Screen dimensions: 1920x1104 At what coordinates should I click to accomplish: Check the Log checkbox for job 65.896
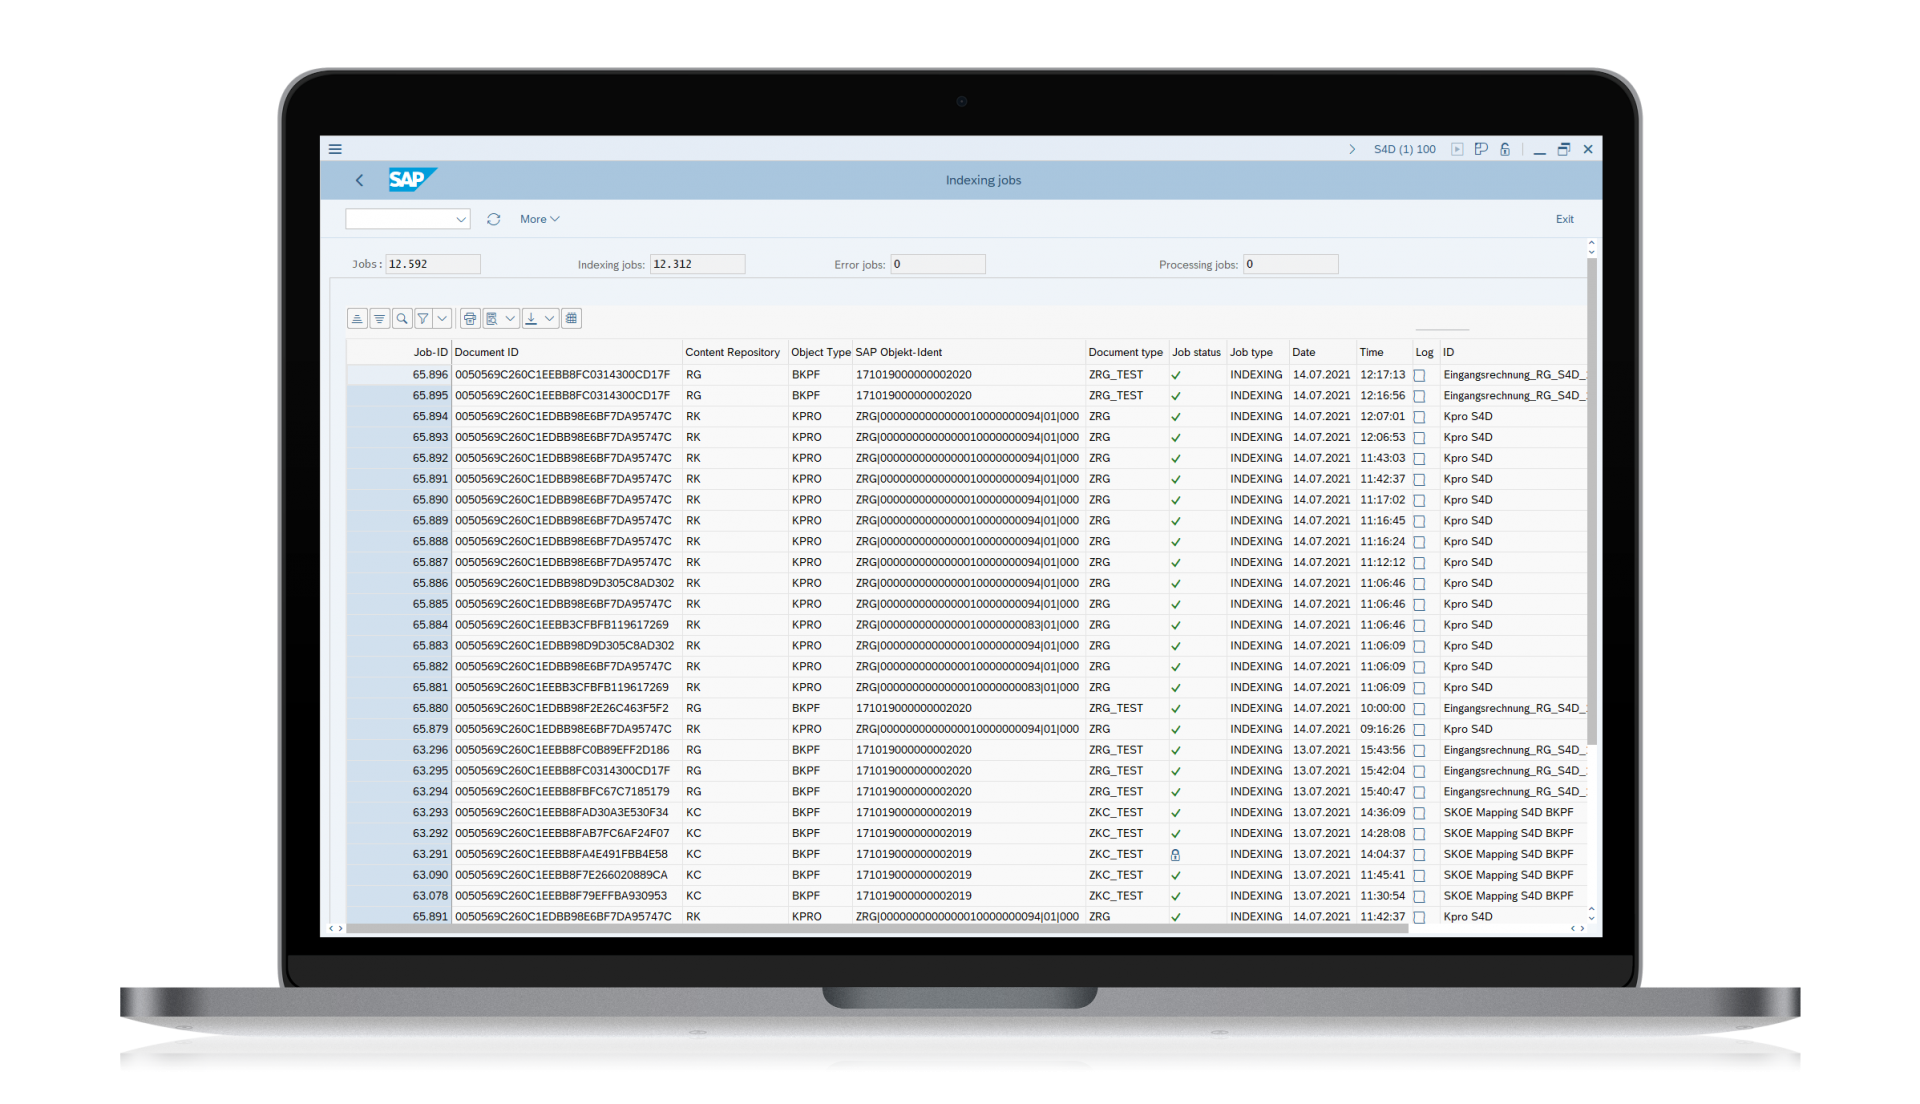pyautogui.click(x=1420, y=375)
